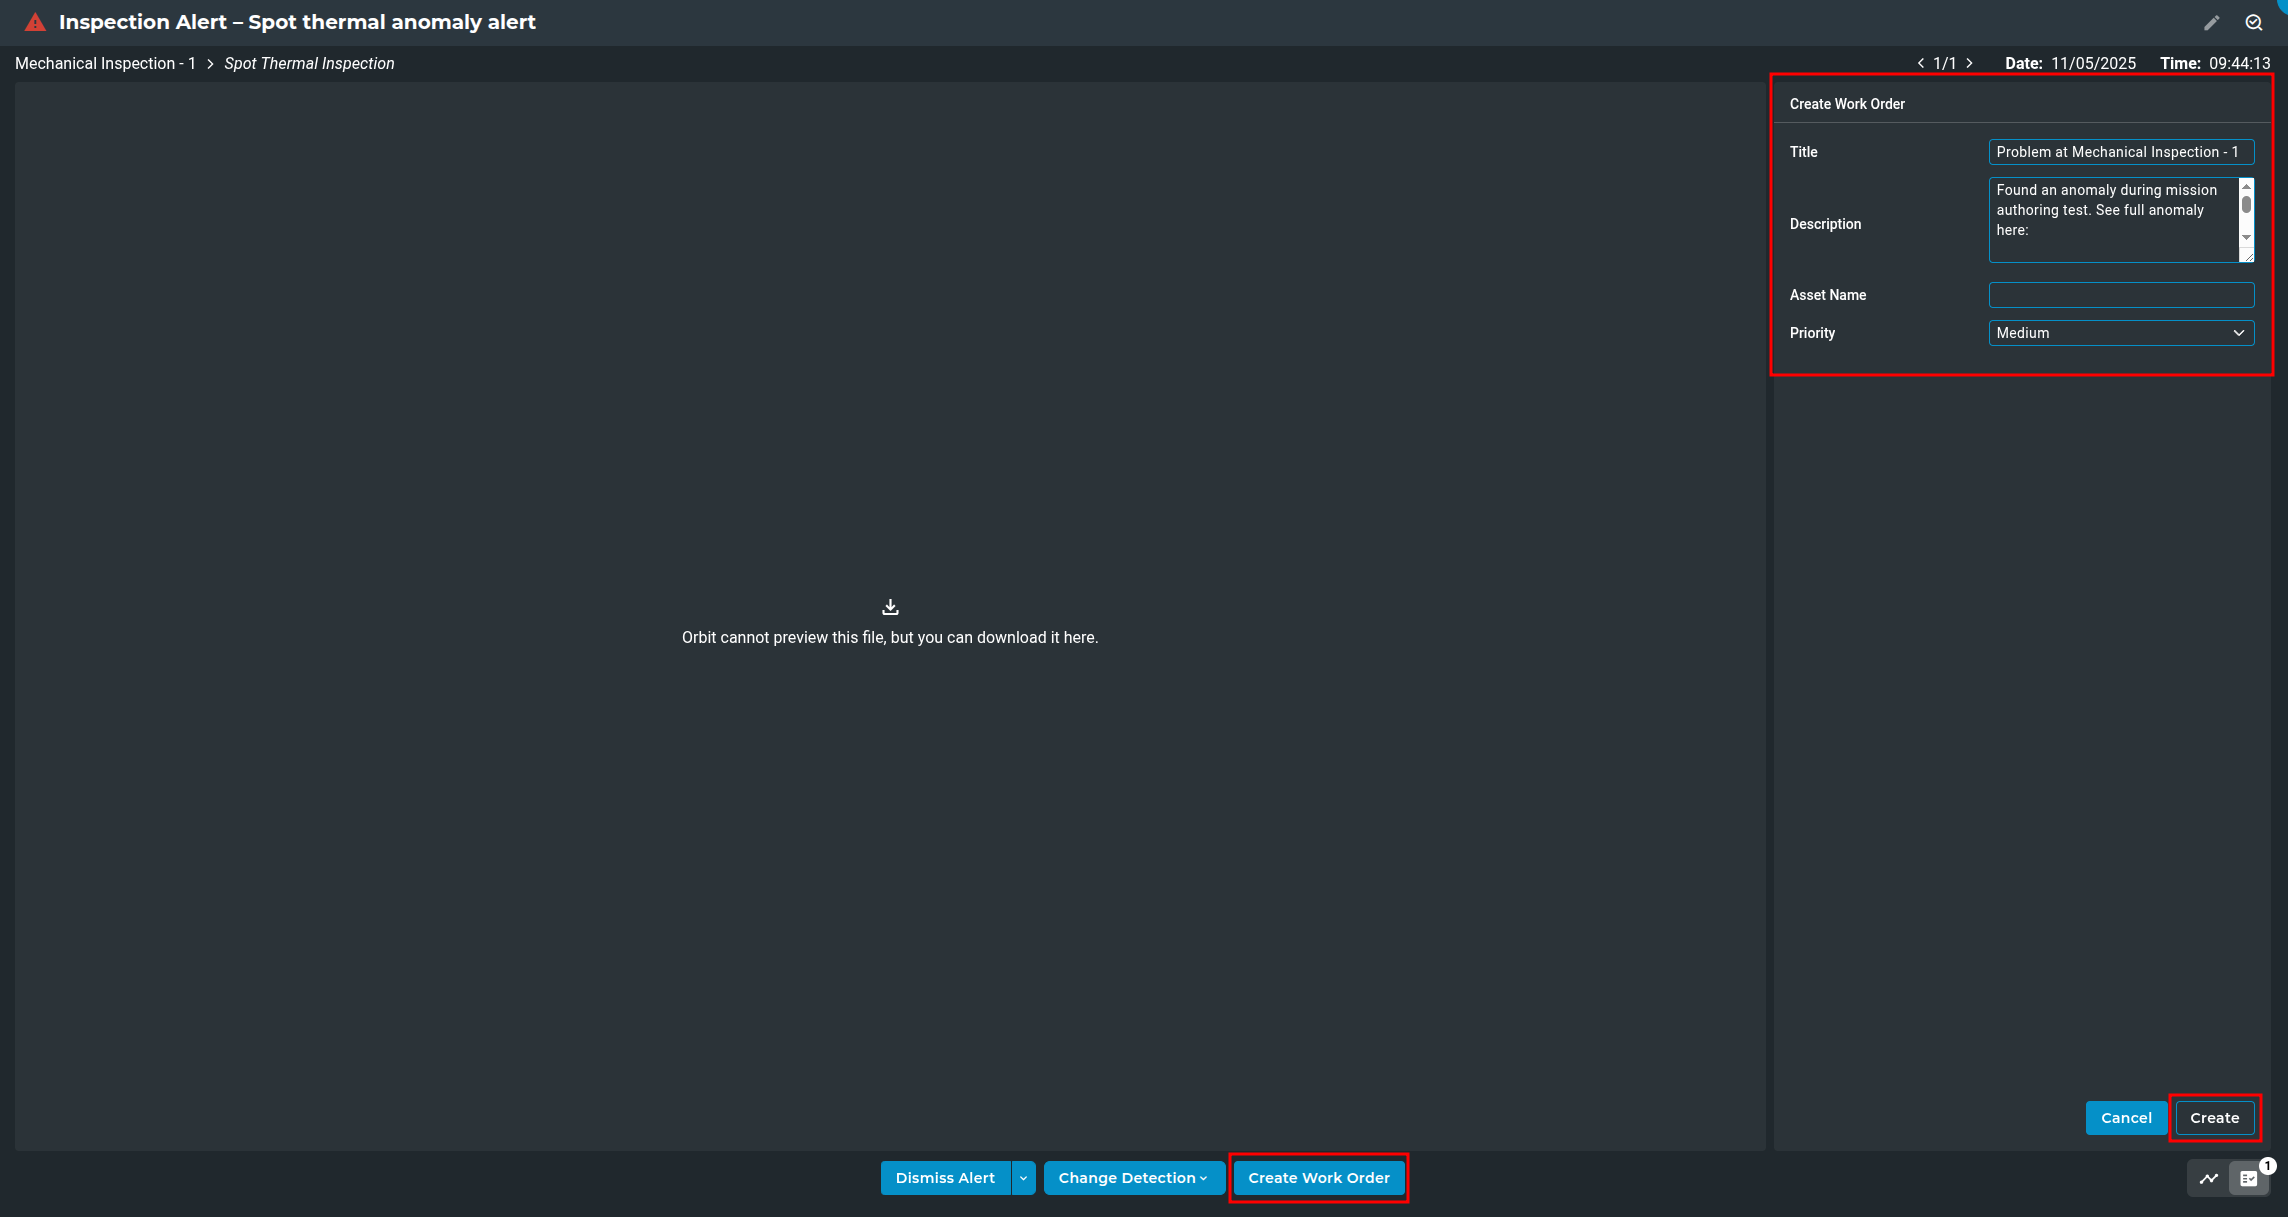Image resolution: width=2288 pixels, height=1217 pixels.
Task: Click the Create button in work order panel
Action: coord(2214,1118)
